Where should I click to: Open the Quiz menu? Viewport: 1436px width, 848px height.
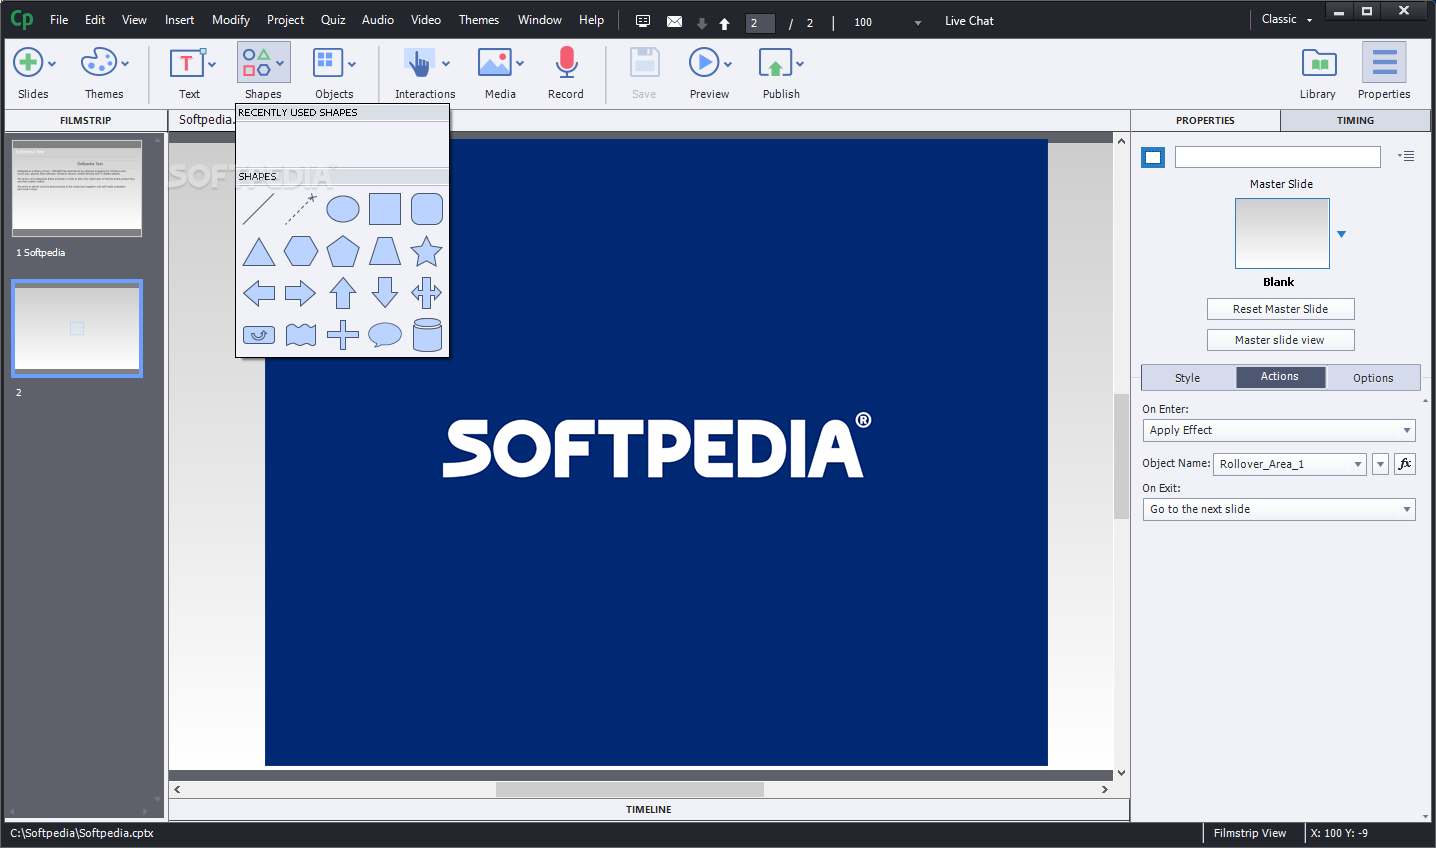[x=333, y=20]
